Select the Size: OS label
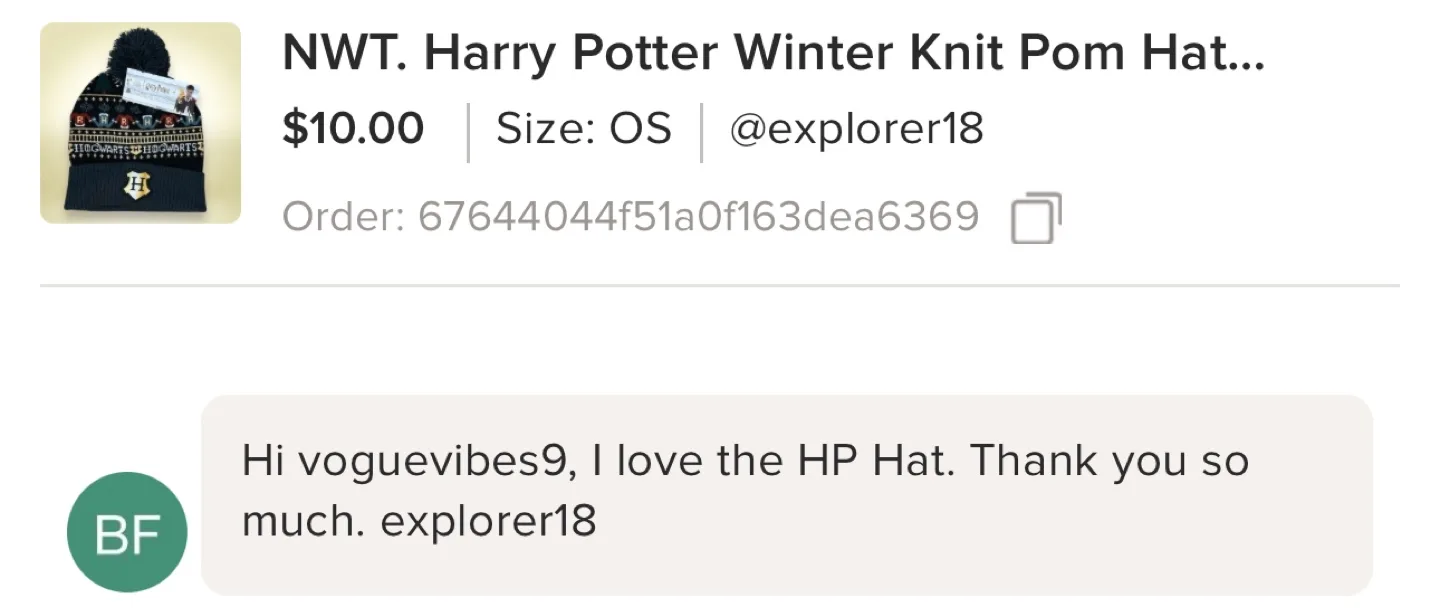 tap(583, 128)
